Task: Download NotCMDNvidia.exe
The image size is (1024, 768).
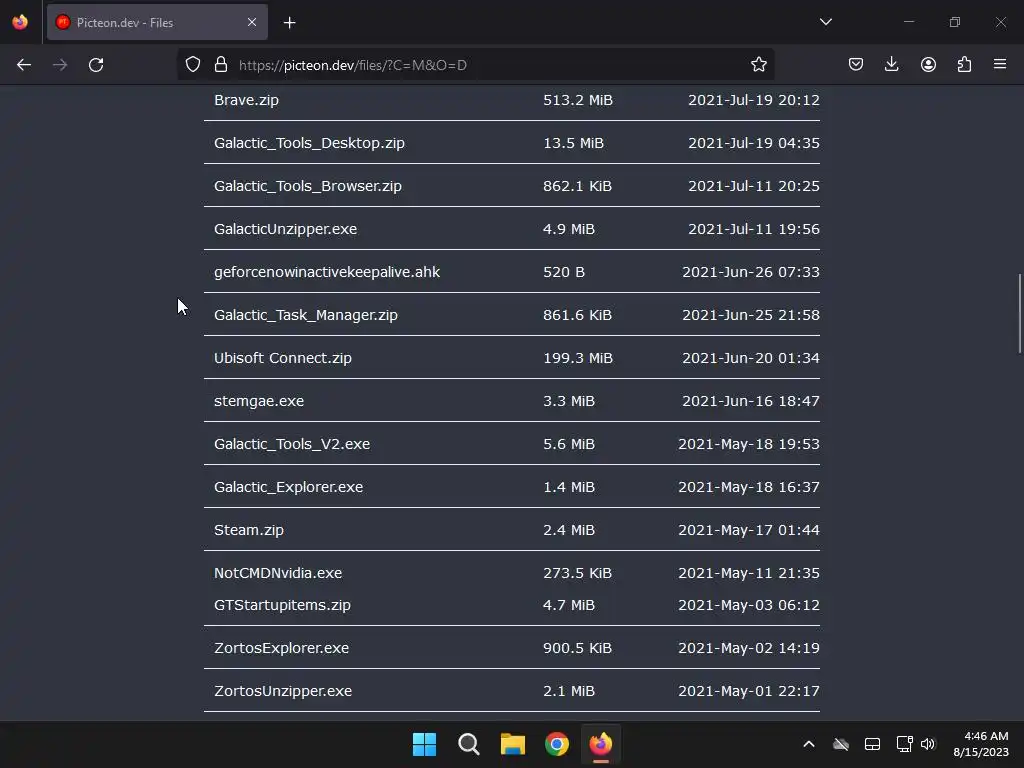Action: tap(278, 573)
